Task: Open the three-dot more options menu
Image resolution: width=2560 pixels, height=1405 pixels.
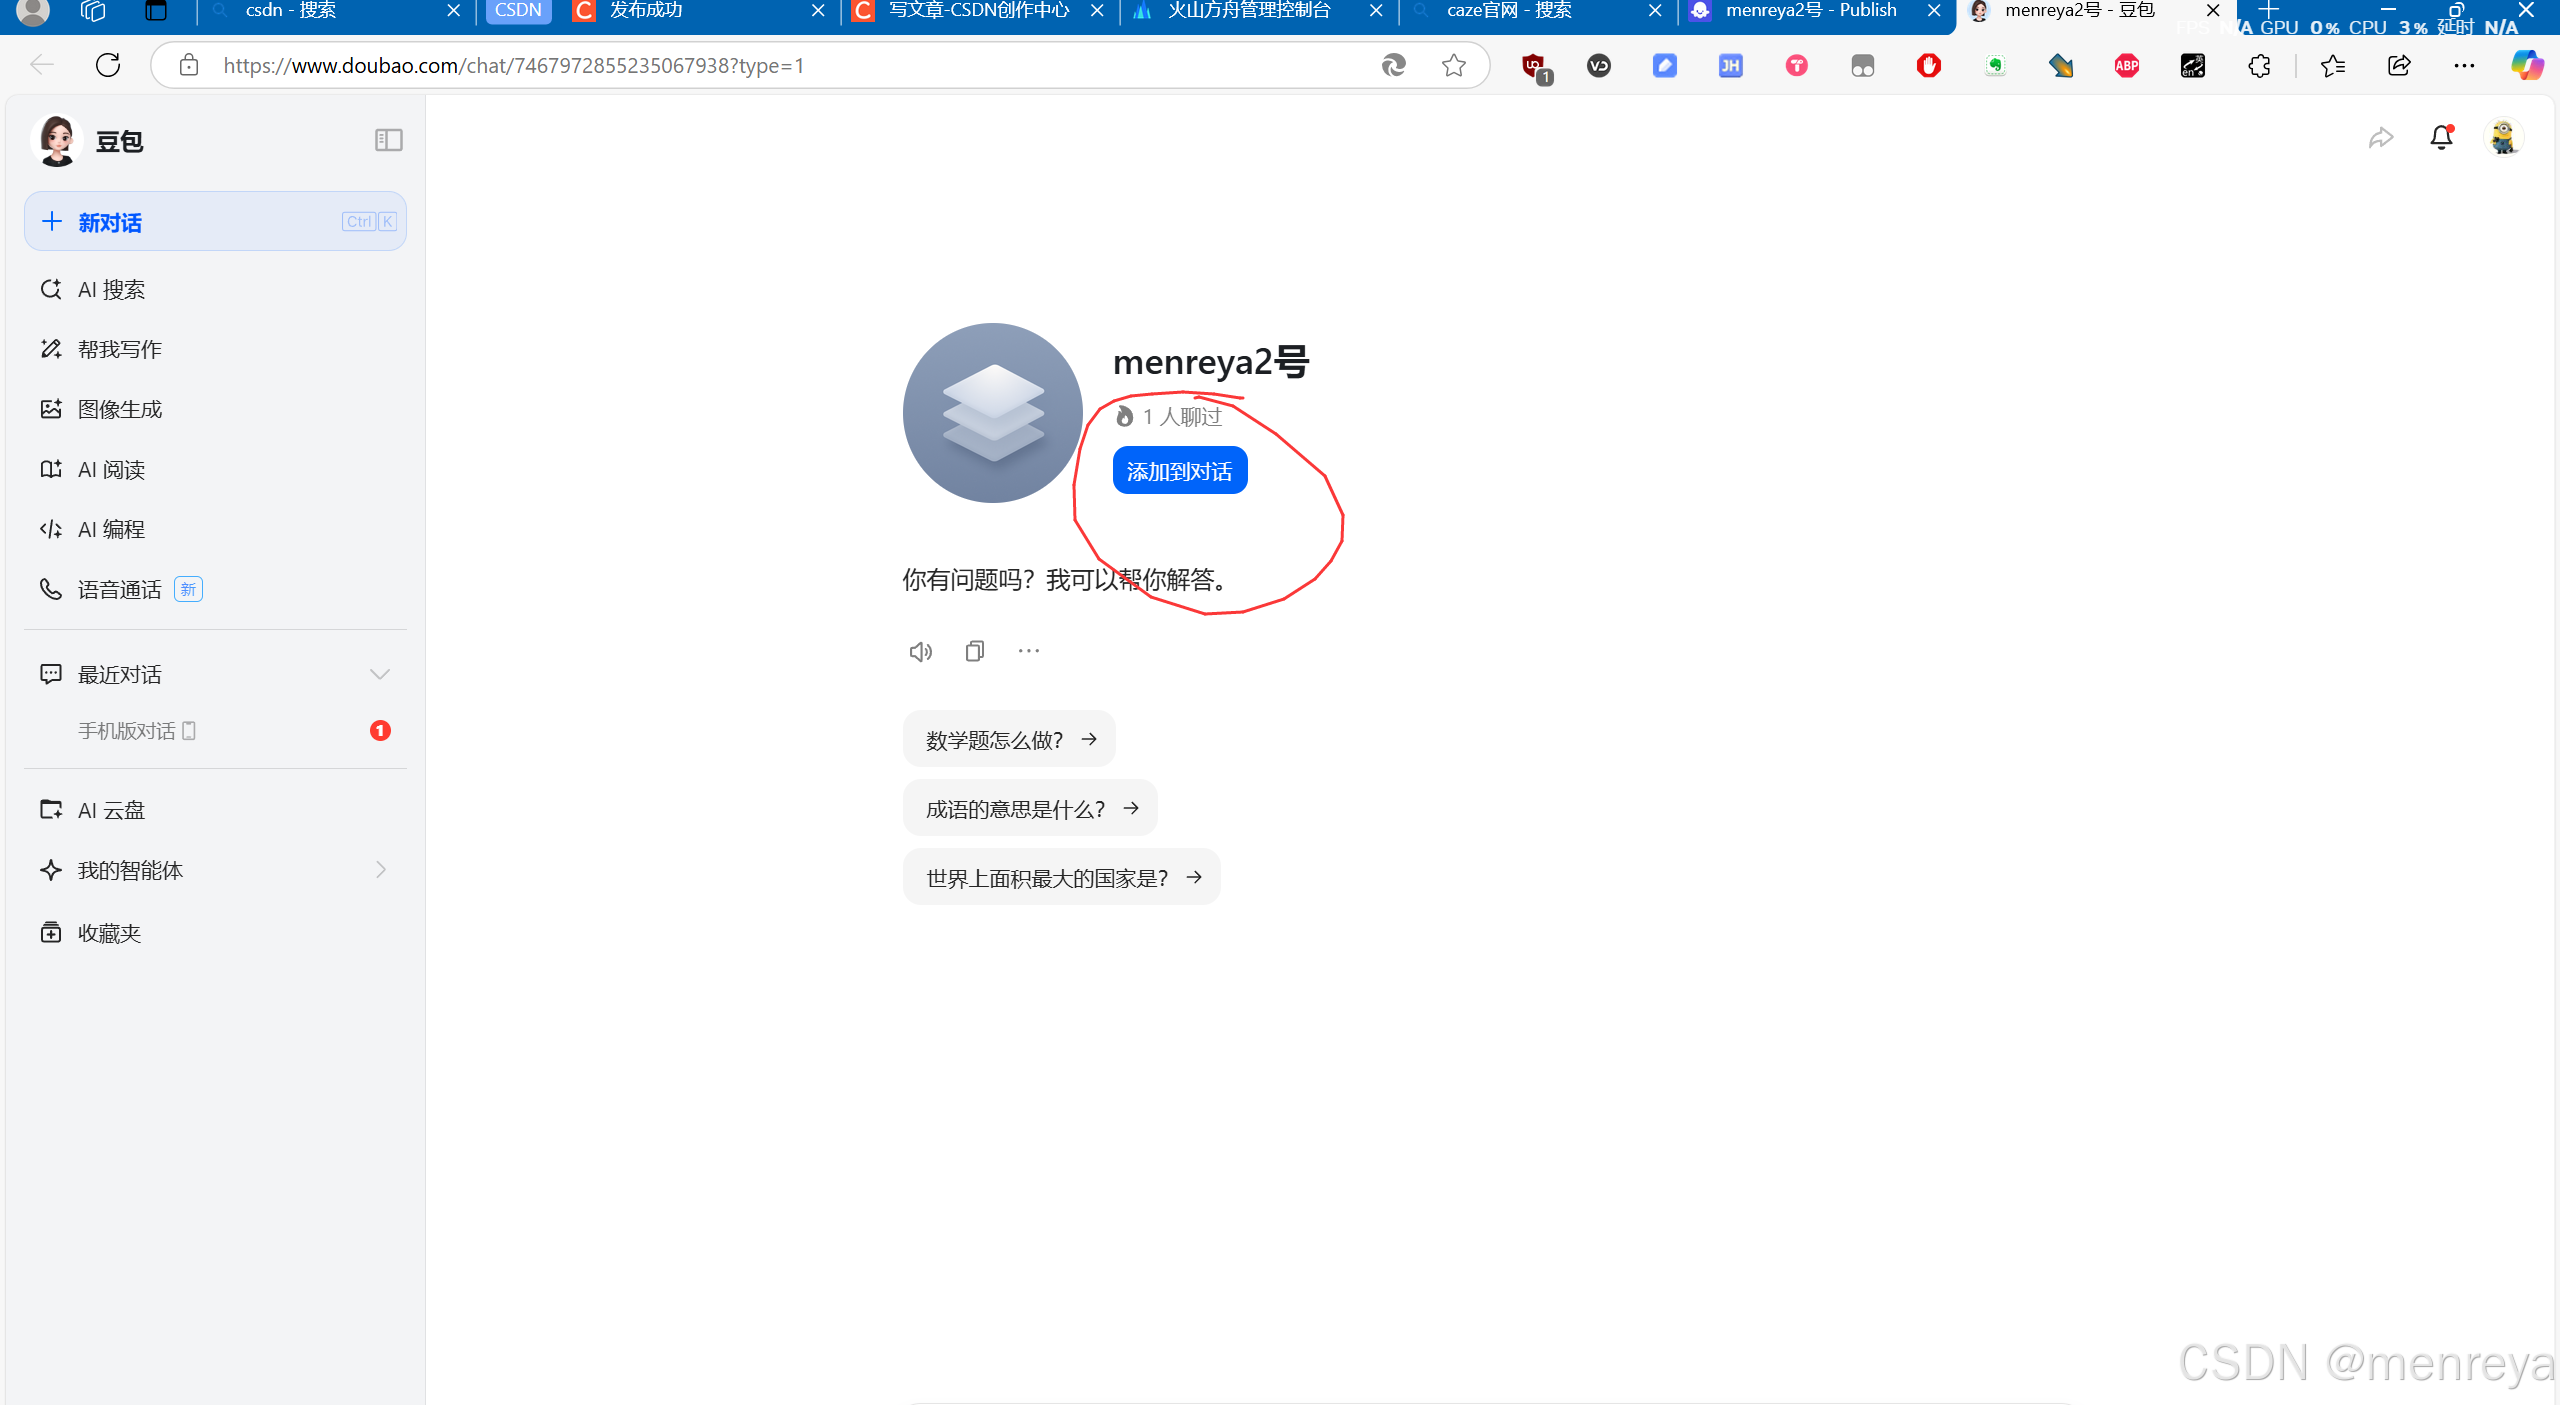Action: pyautogui.click(x=1028, y=651)
